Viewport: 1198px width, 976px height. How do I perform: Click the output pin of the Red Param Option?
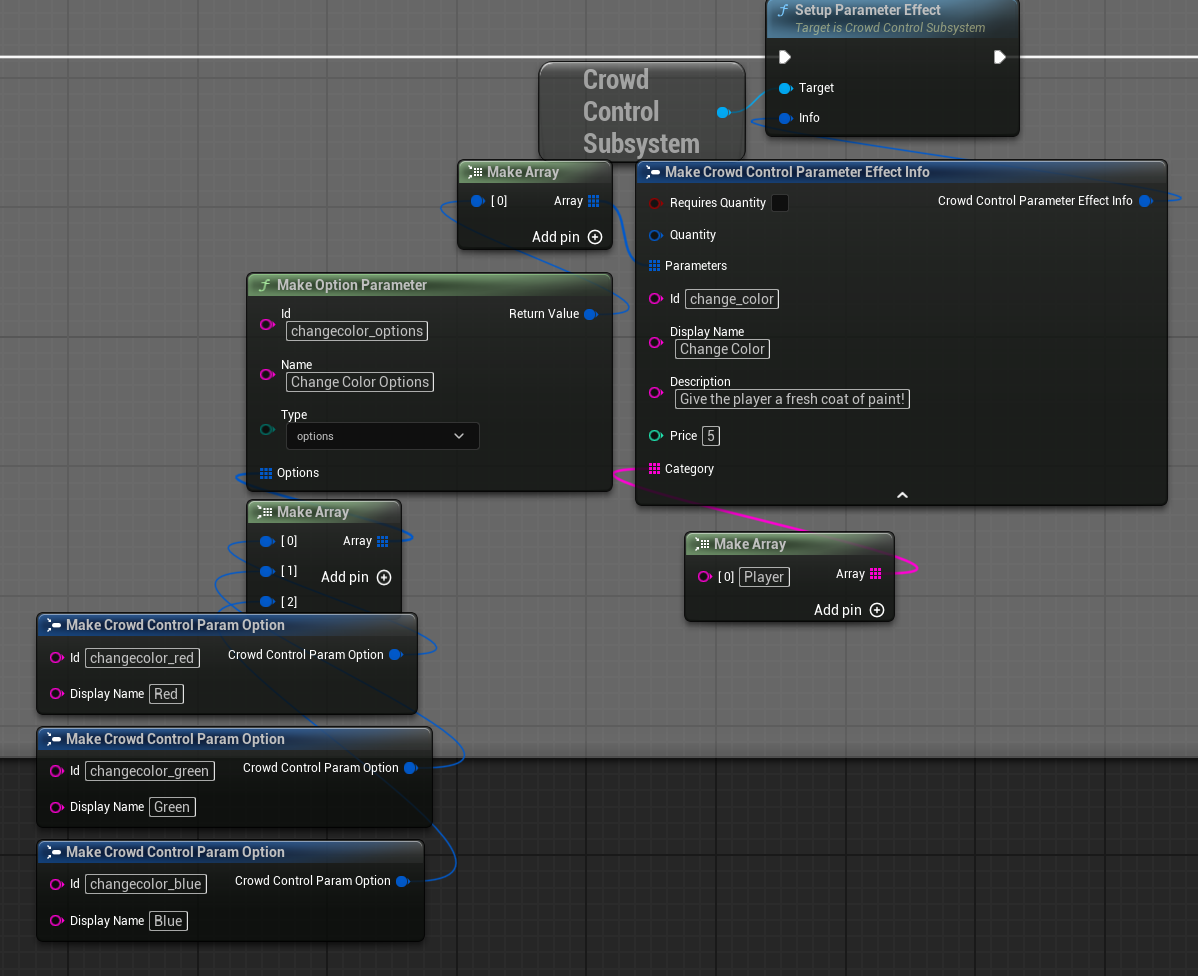pyautogui.click(x=396, y=655)
